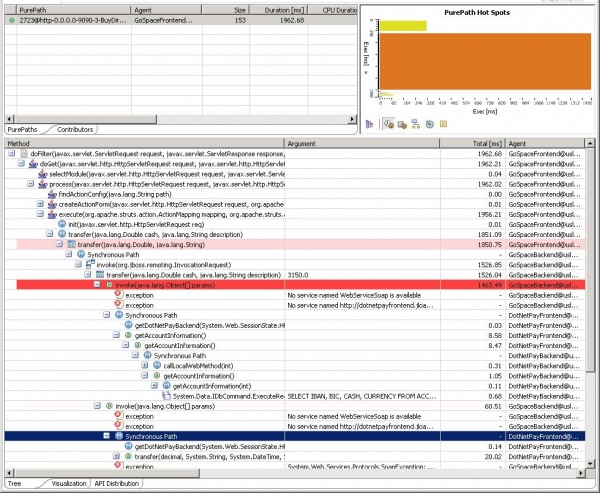Image resolution: width=600 pixels, height=493 pixels.
Task: Click upper scrollbar right arrow
Action: [352, 119]
